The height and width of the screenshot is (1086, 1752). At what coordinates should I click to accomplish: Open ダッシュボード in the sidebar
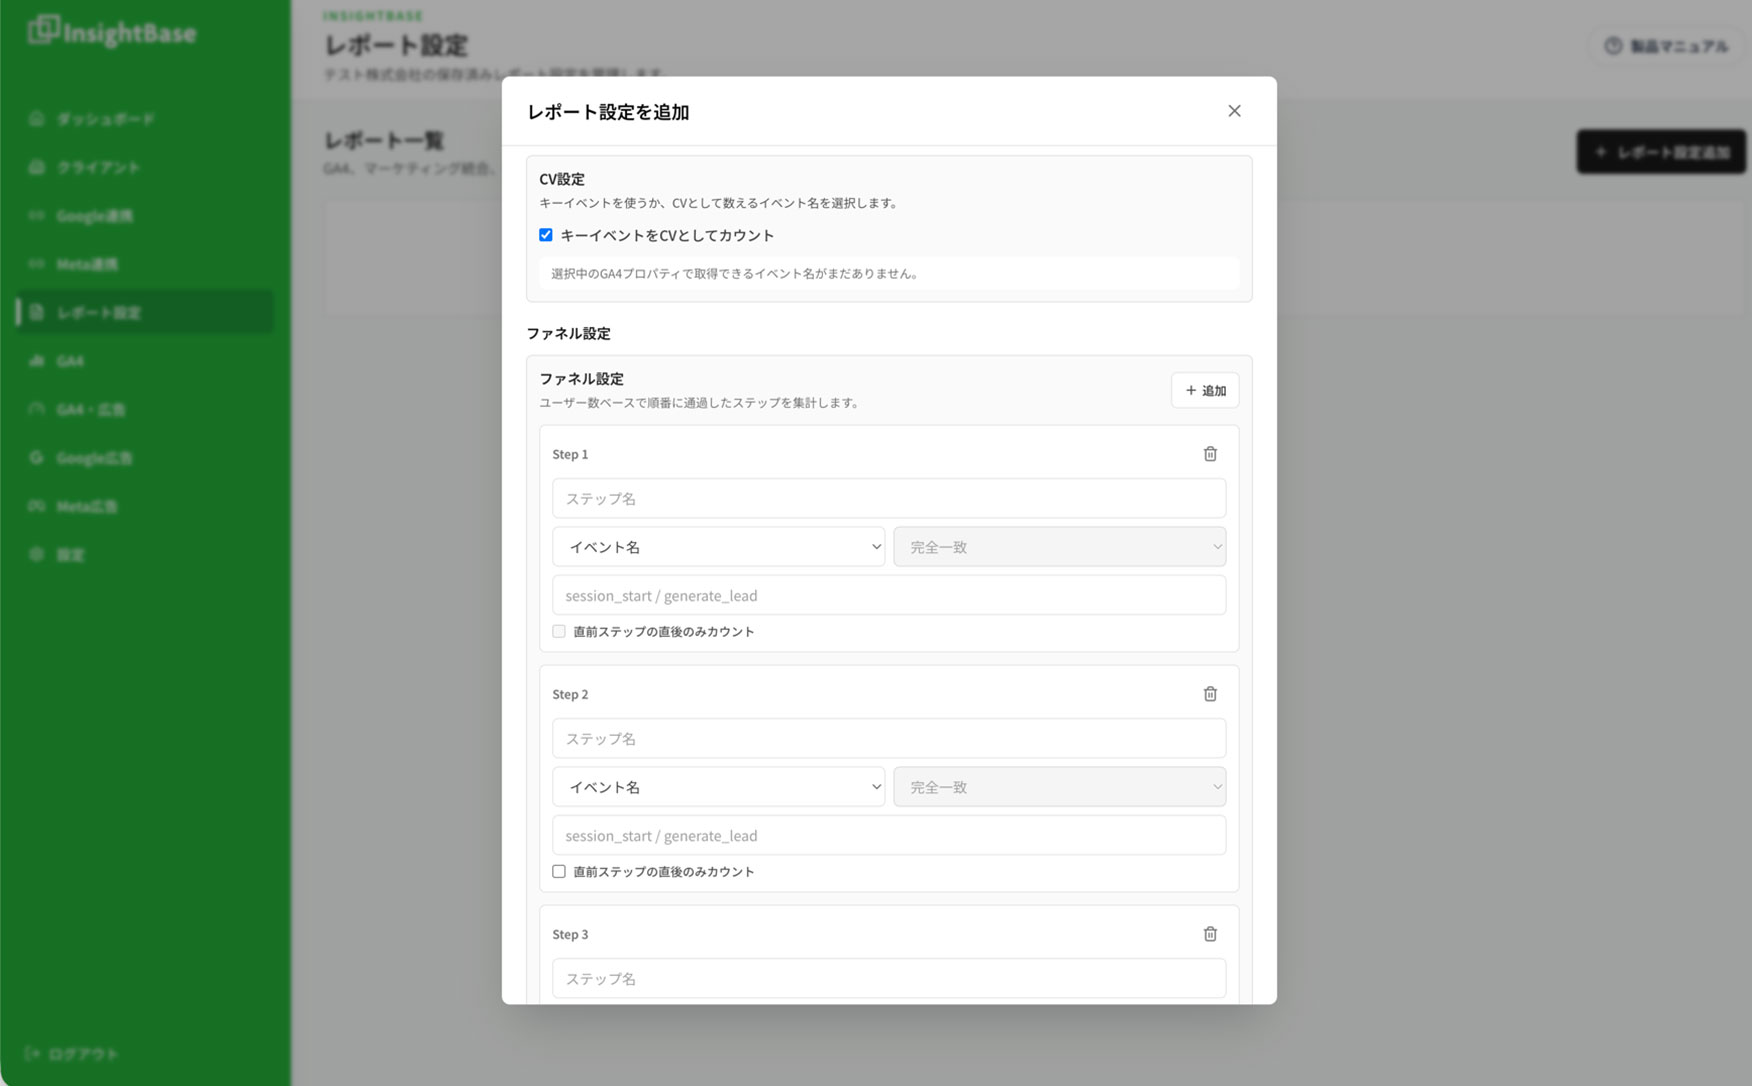coord(144,119)
